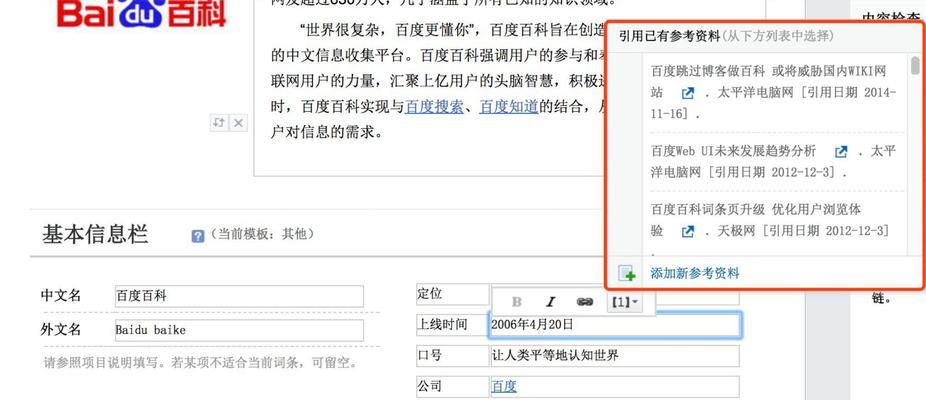Viewport: 926px width, 400px height.
Task: Click the 口号 input field
Action: pos(615,356)
